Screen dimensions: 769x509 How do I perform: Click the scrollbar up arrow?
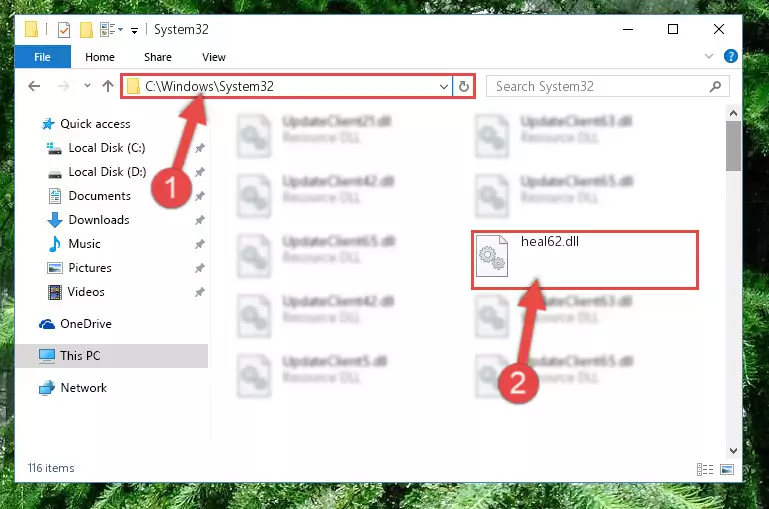coord(733,113)
